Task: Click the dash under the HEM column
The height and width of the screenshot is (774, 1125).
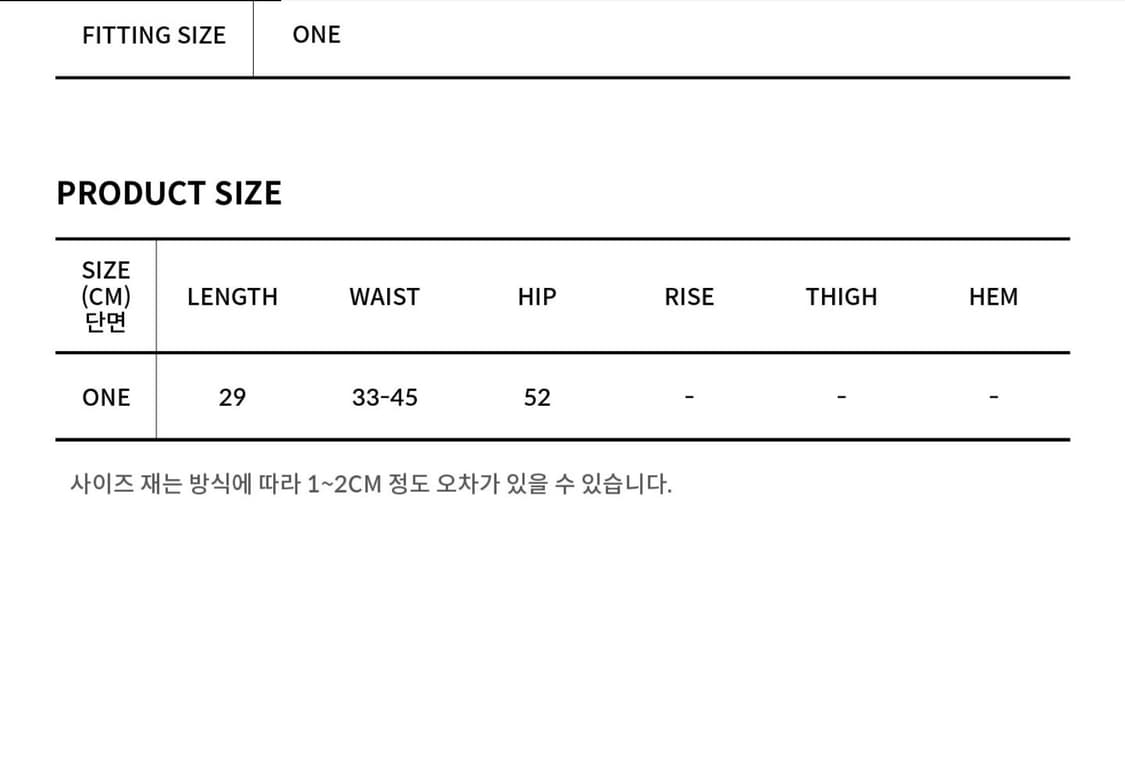Action: 993,397
